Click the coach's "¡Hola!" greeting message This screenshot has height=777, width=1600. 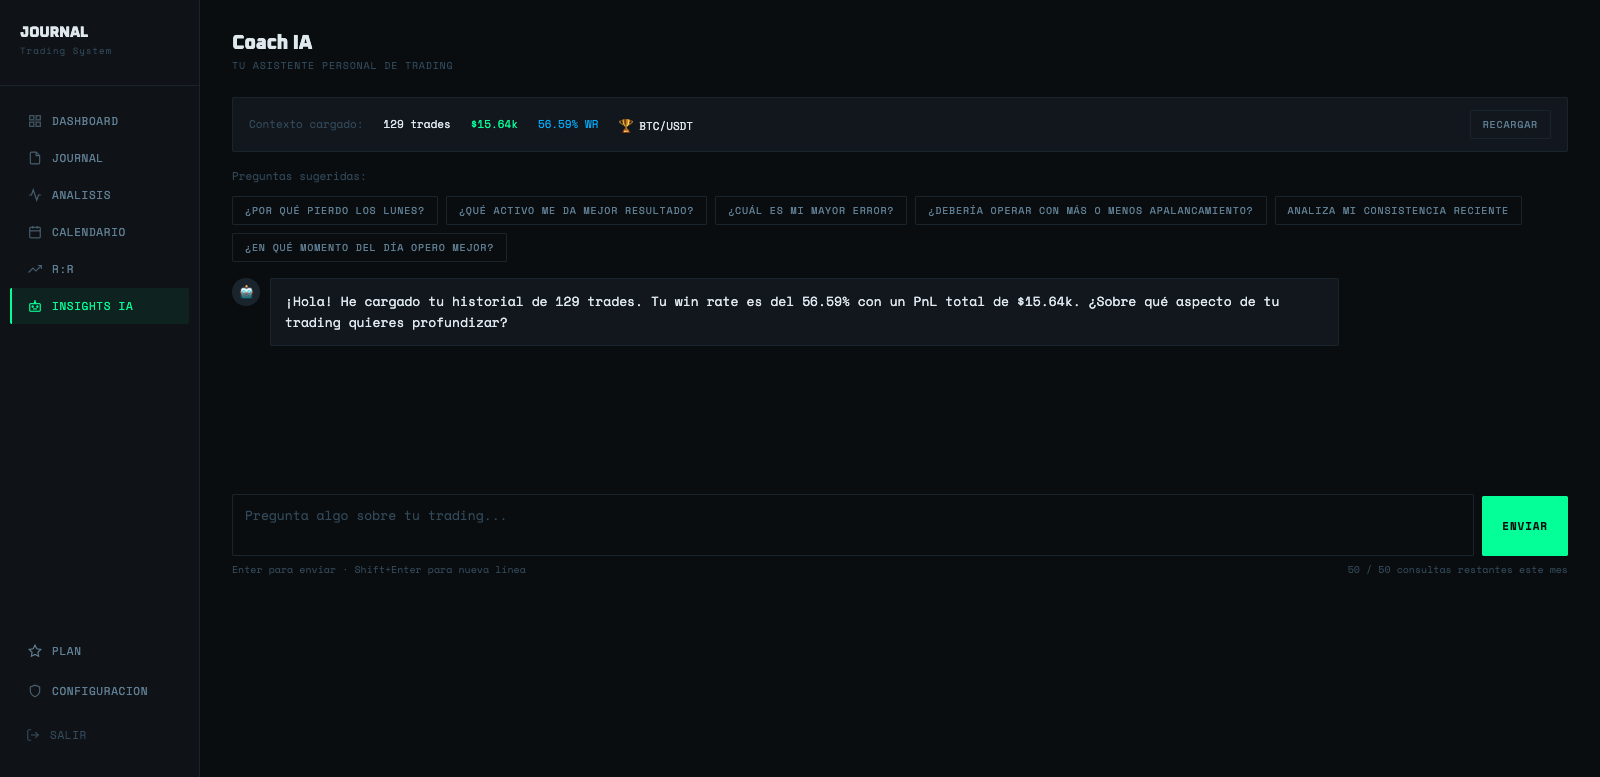pyautogui.click(x=804, y=312)
